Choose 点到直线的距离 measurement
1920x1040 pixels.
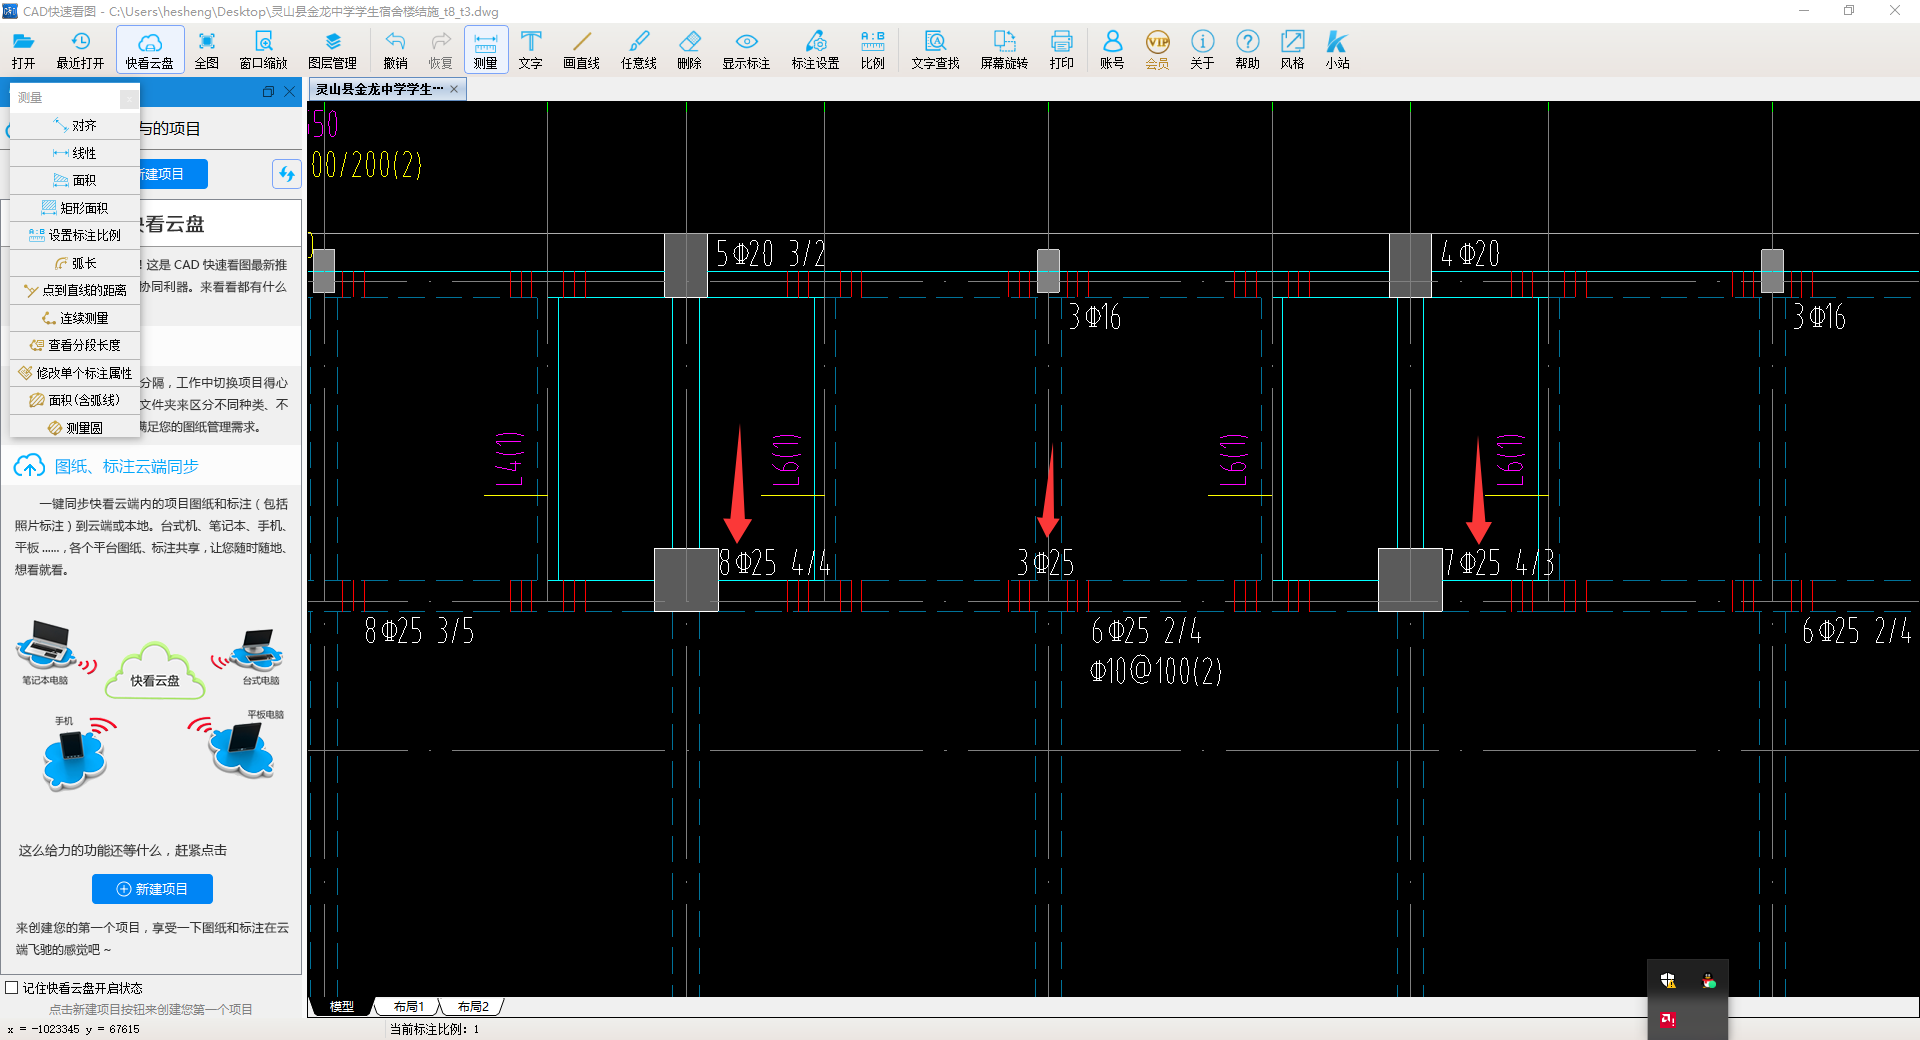(75, 290)
